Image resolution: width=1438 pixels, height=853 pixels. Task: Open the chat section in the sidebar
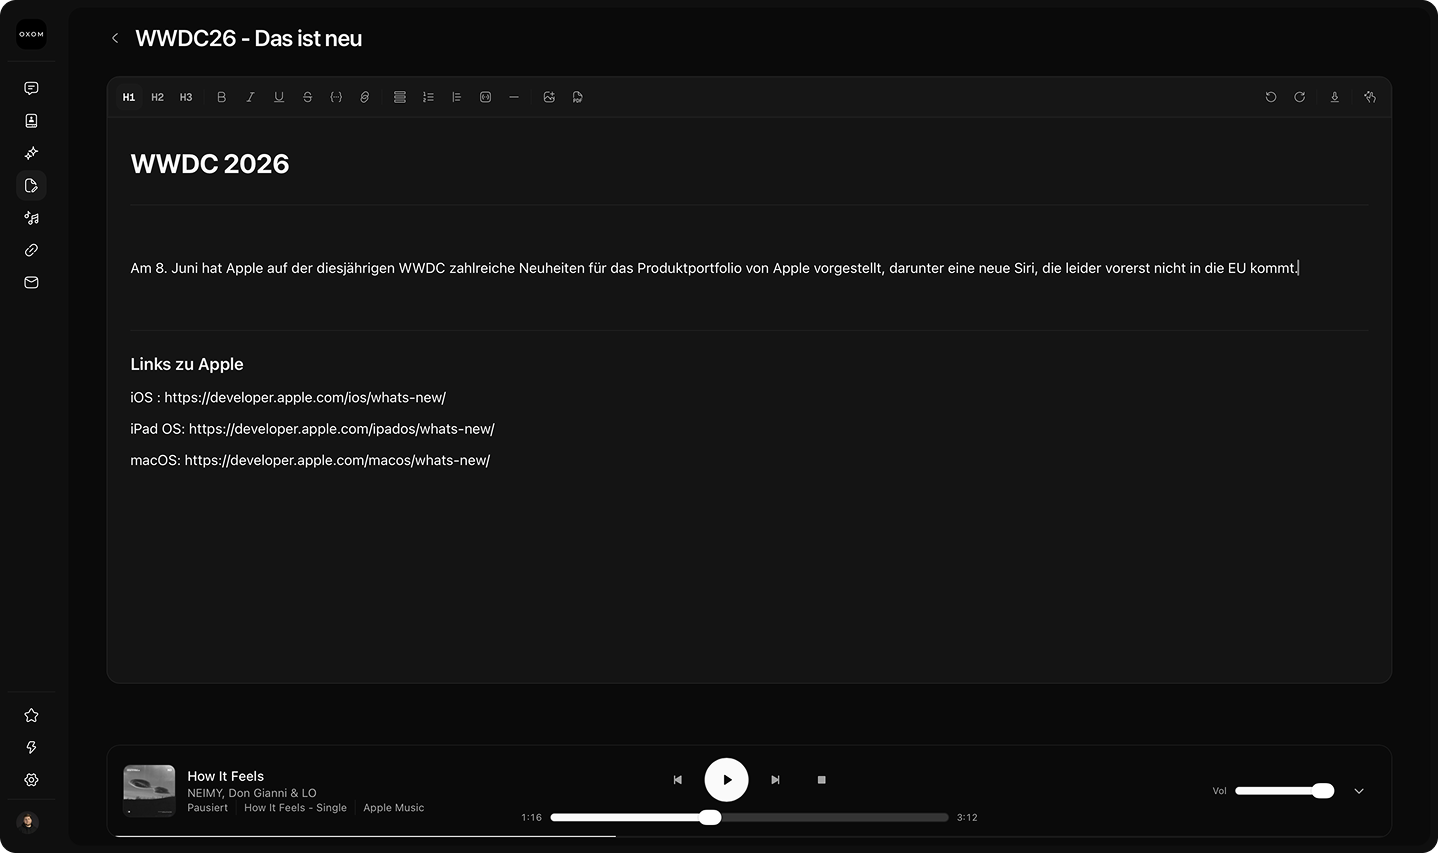tap(32, 88)
